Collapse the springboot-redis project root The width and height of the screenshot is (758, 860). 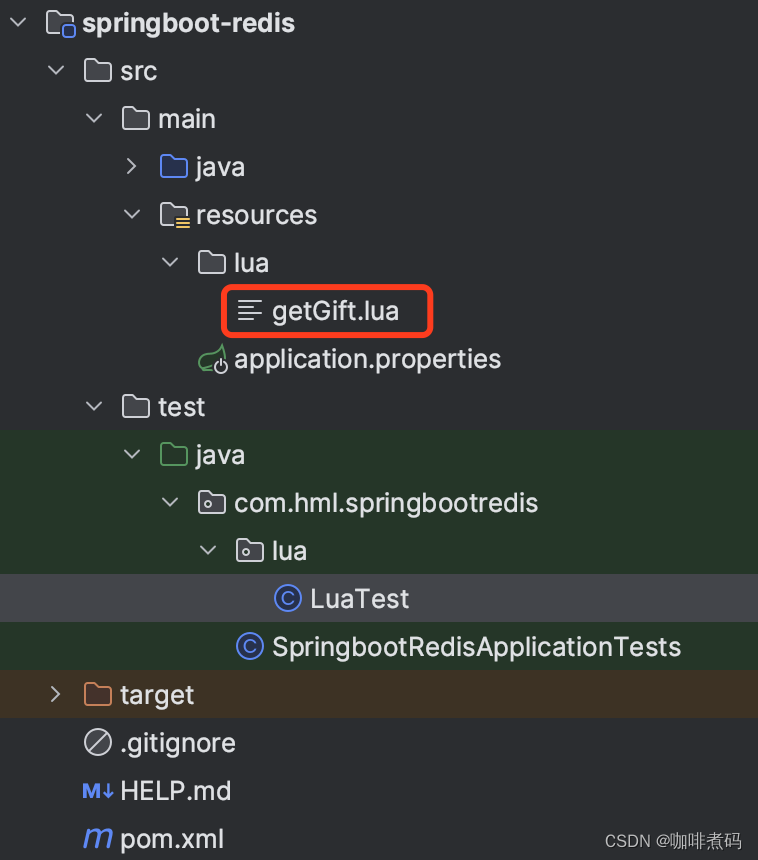(x=17, y=23)
